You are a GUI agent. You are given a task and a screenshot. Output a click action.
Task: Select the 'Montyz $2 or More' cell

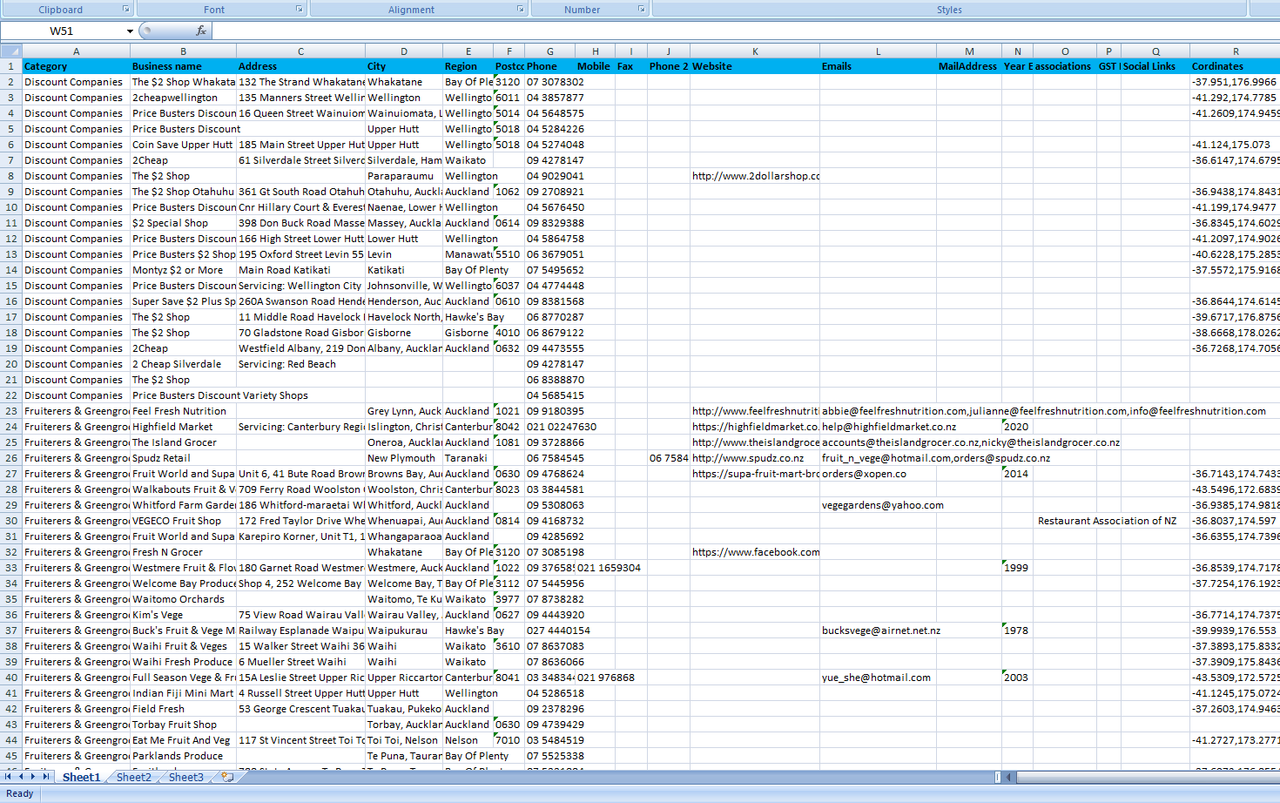(x=183, y=270)
